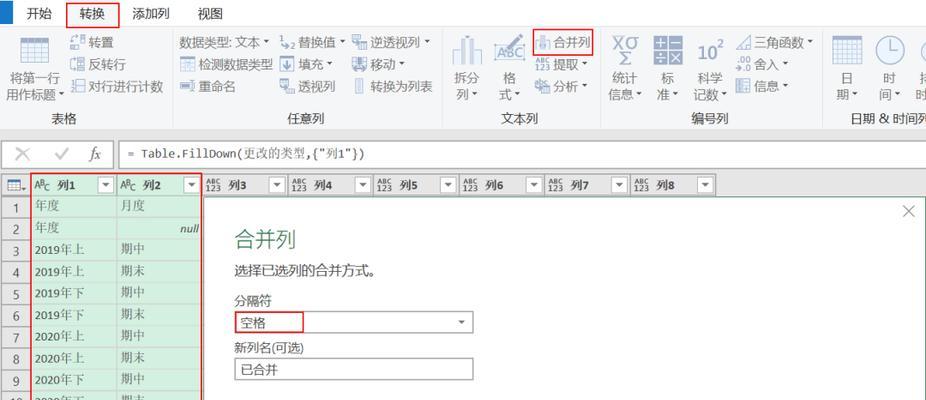Select cell 2020年上 in row 8
This screenshot has width=926, height=400.
tap(74, 358)
